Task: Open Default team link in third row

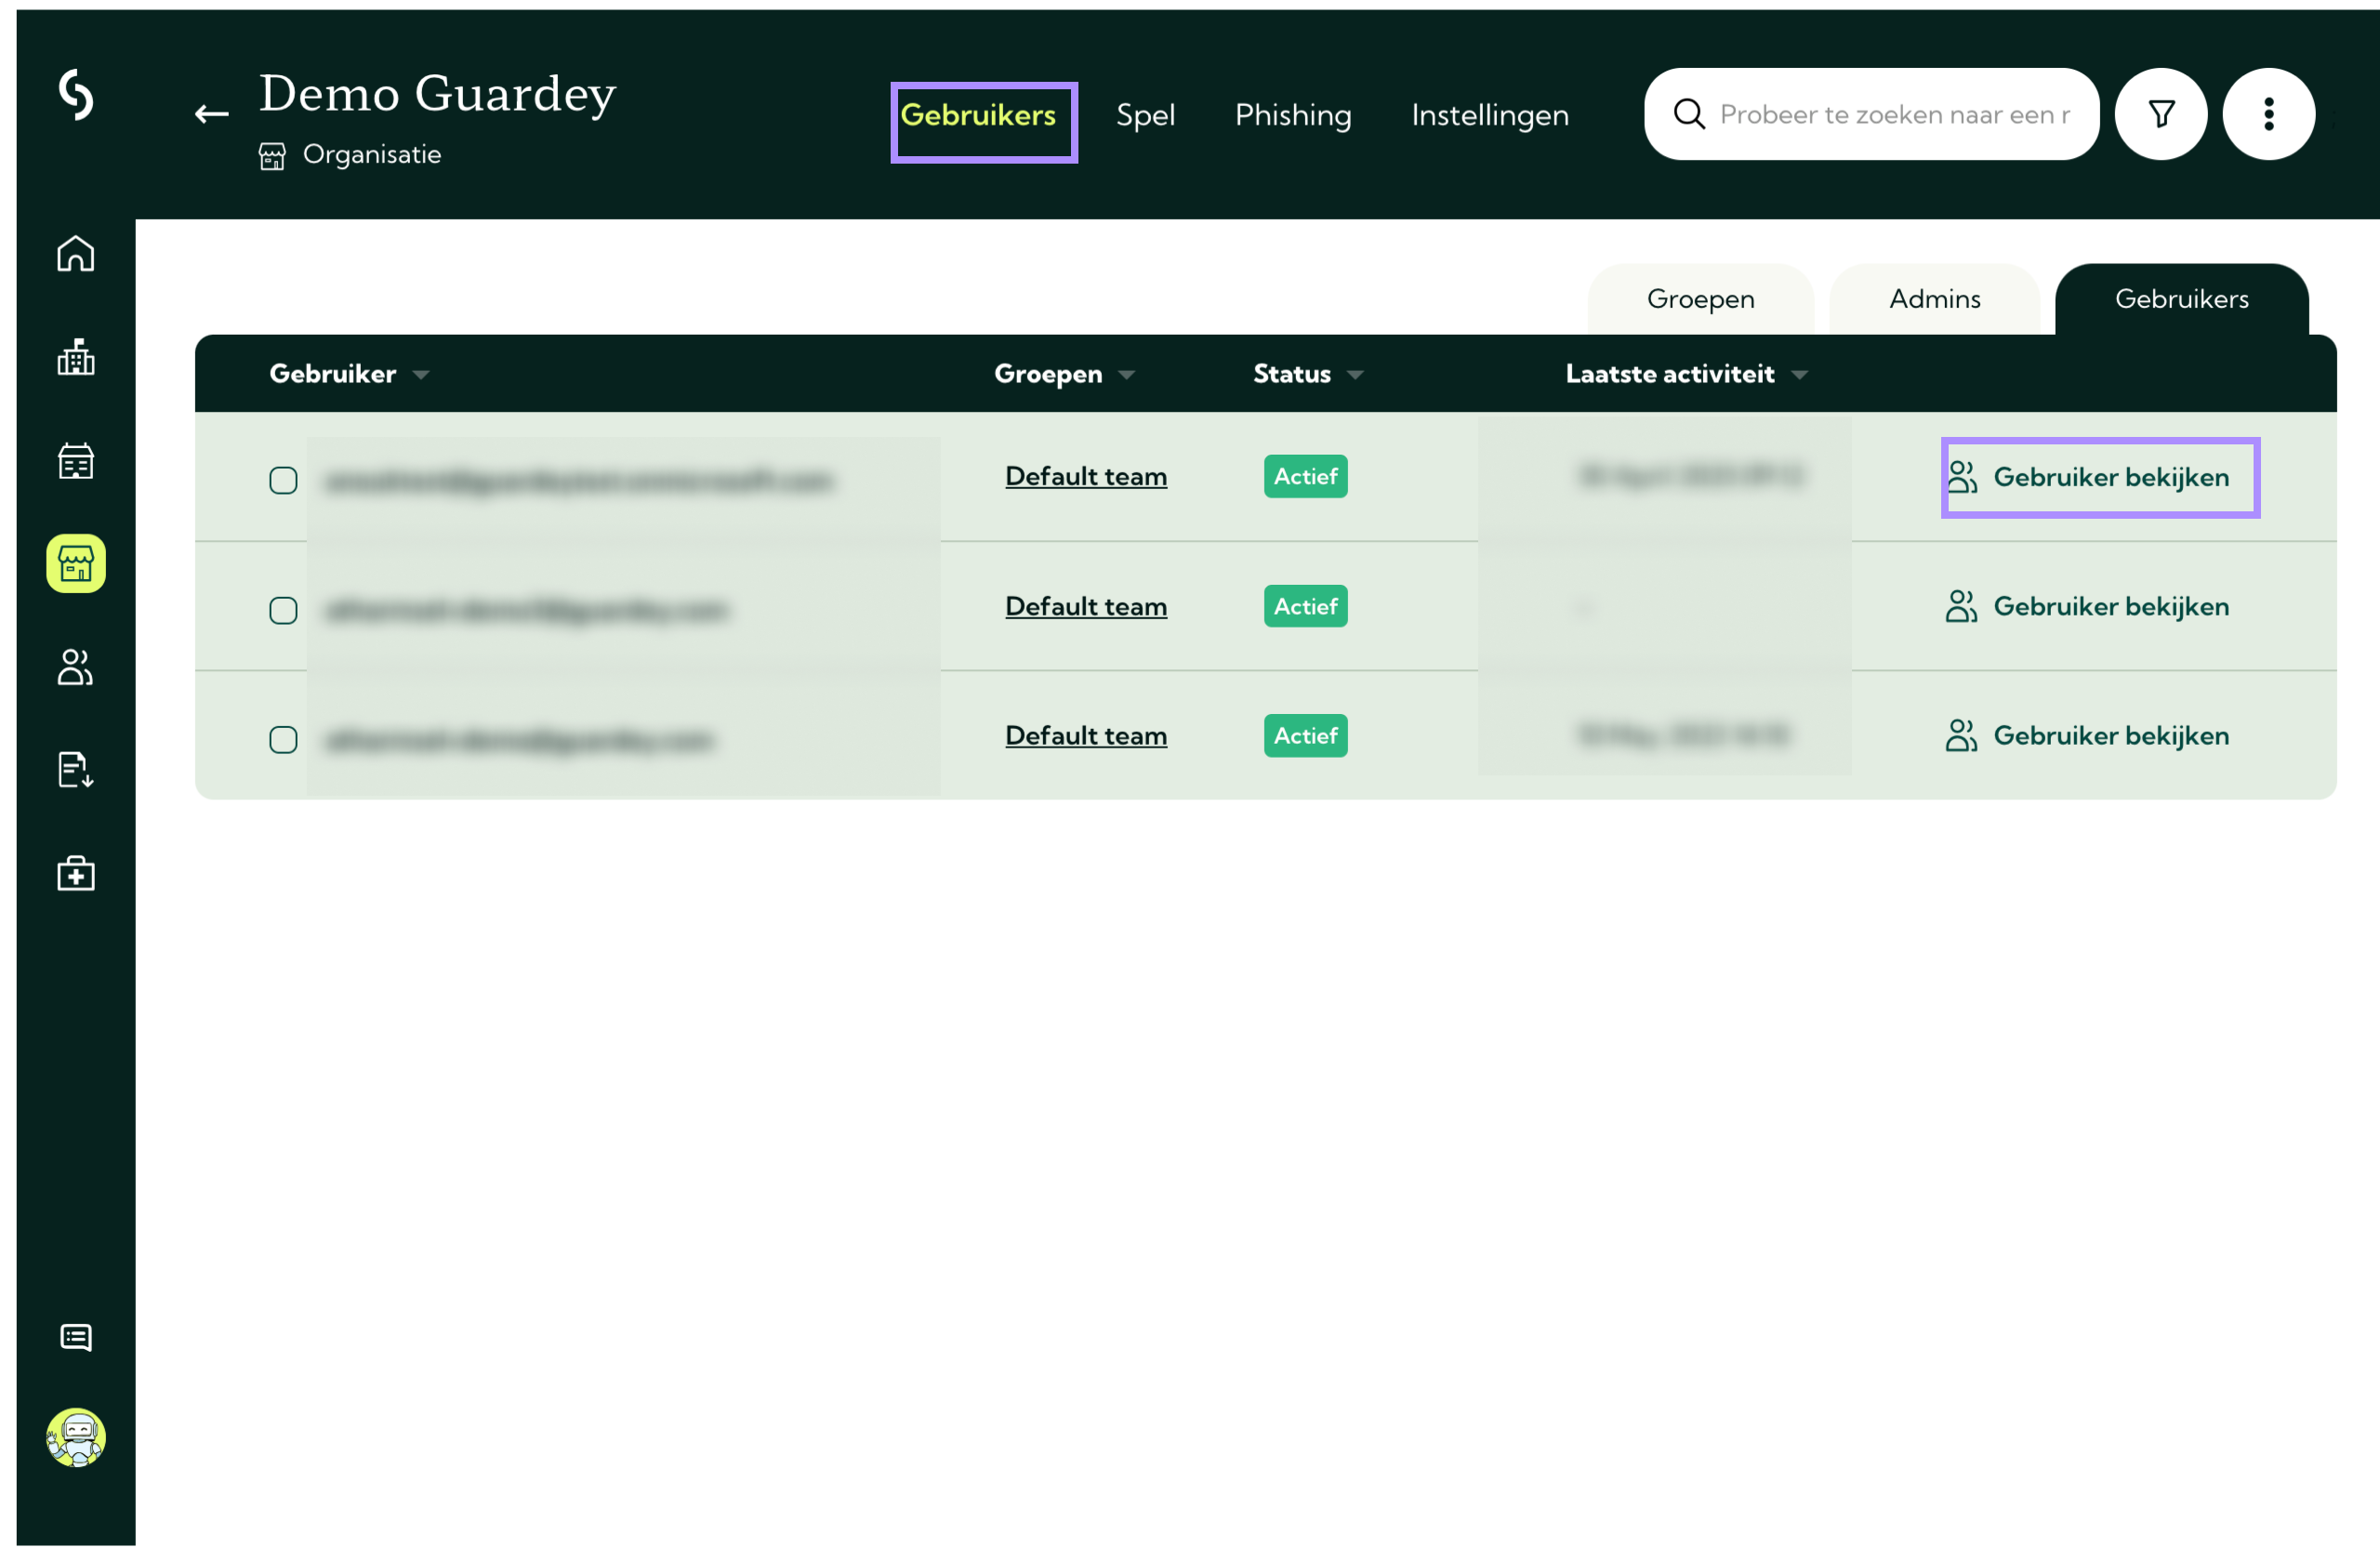Action: (1085, 736)
